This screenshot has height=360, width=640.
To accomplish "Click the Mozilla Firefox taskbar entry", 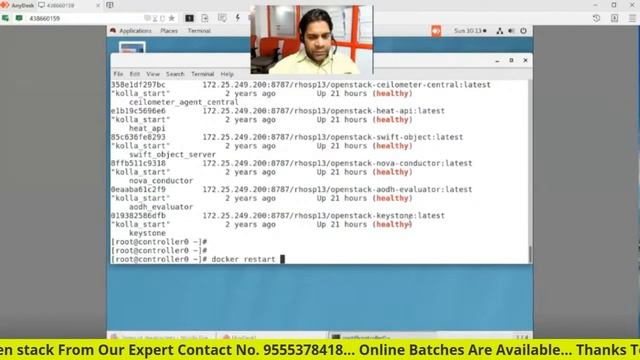I will point(161,337).
